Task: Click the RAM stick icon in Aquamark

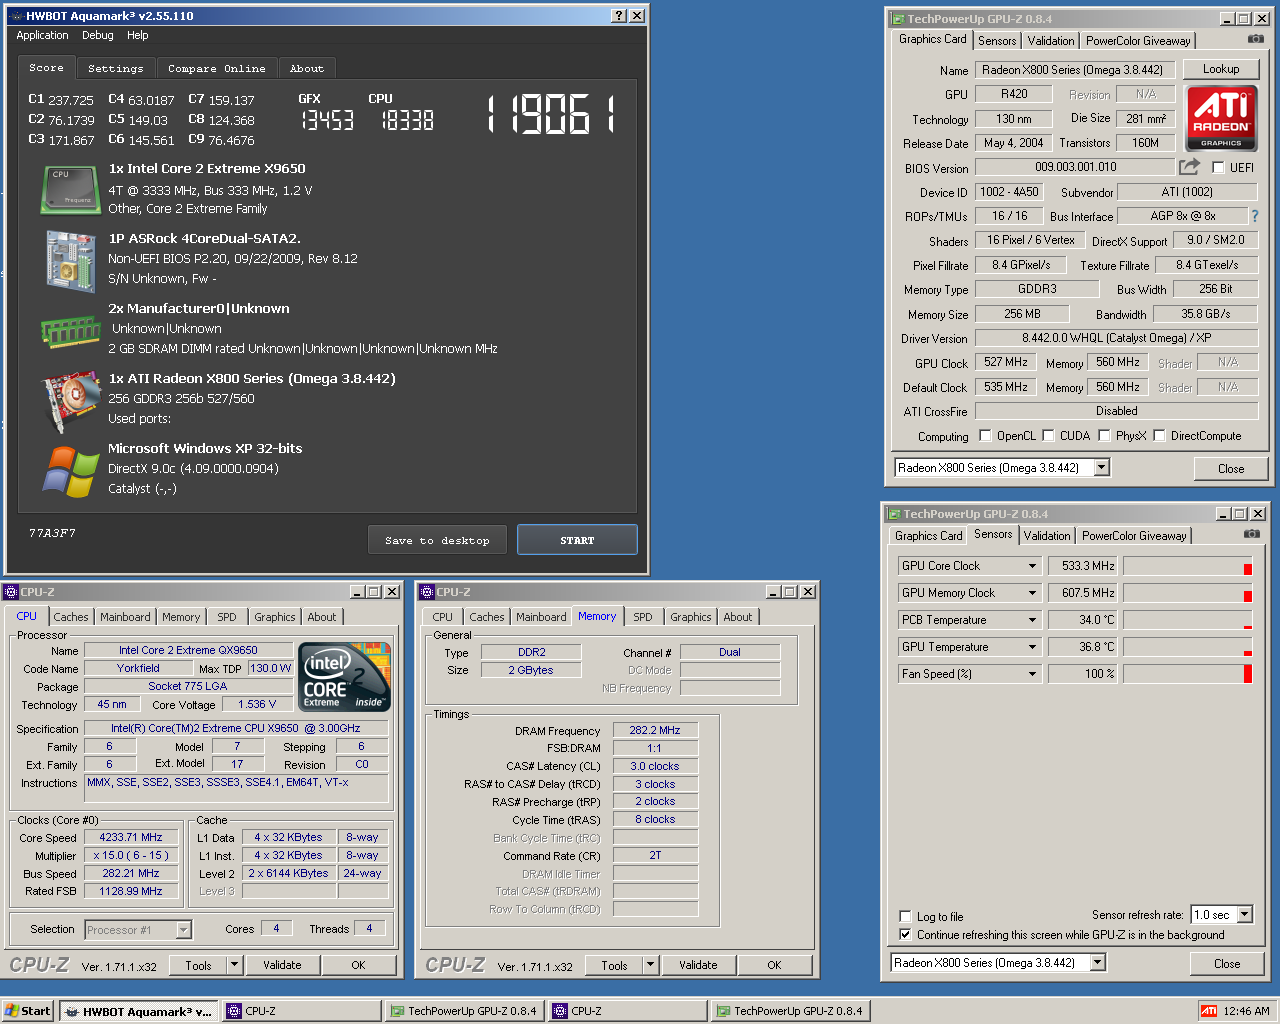Action: [70, 332]
